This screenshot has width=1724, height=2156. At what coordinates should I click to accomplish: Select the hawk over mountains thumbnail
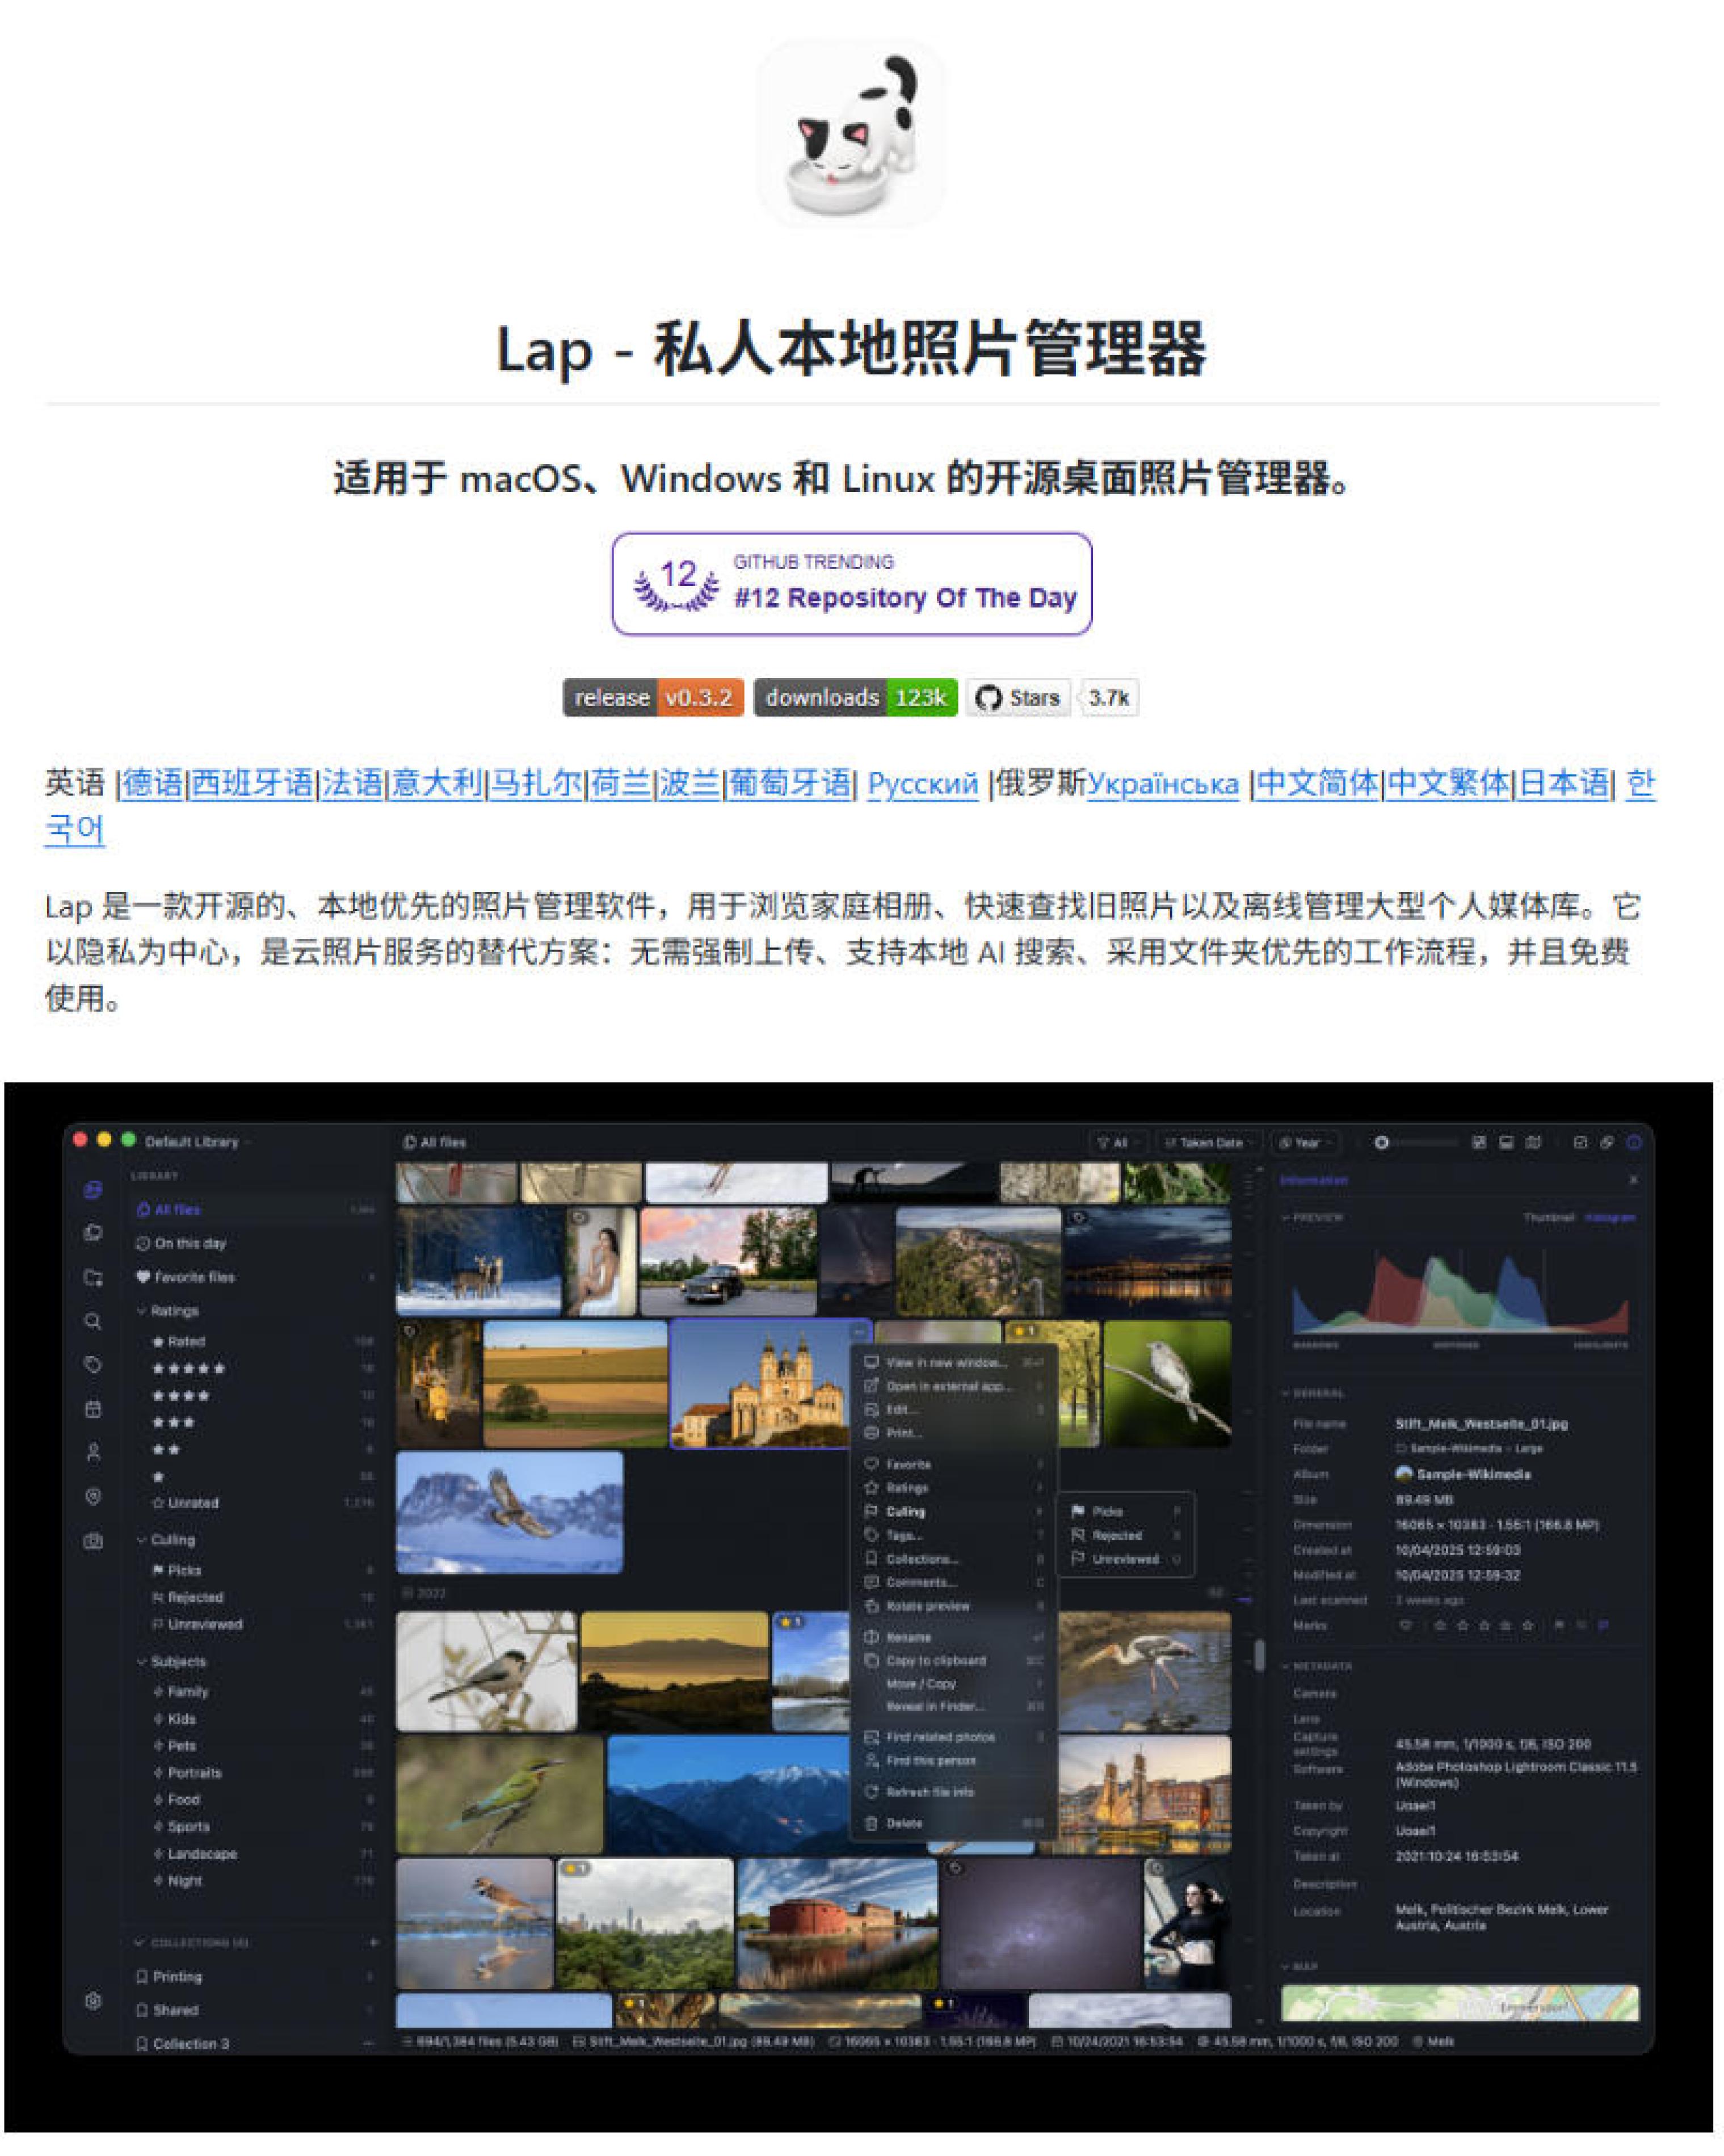(509, 1511)
